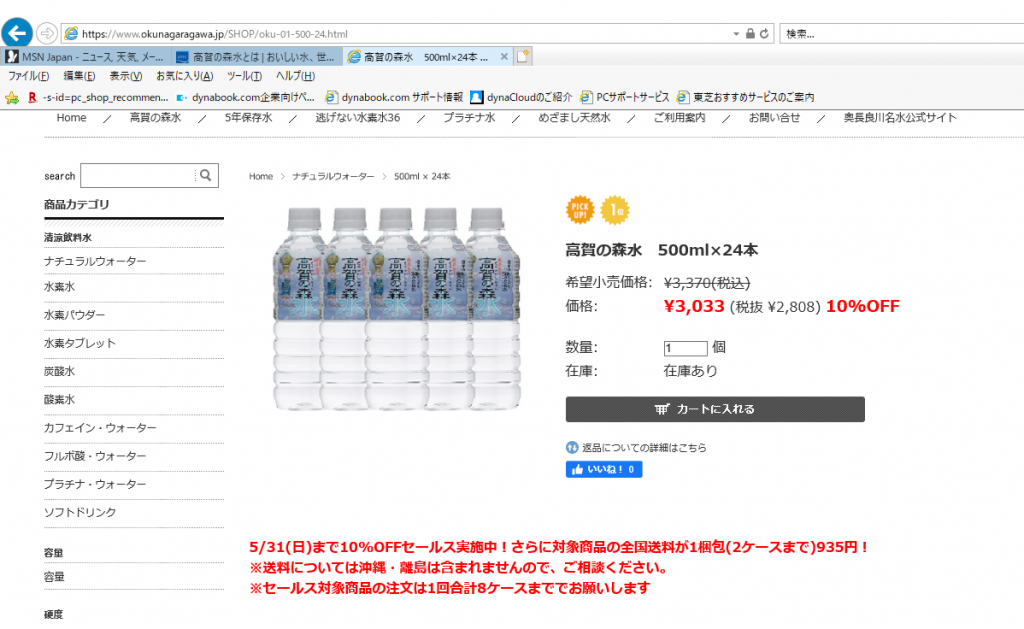
Task: Click the site search text field
Action: 137,175
